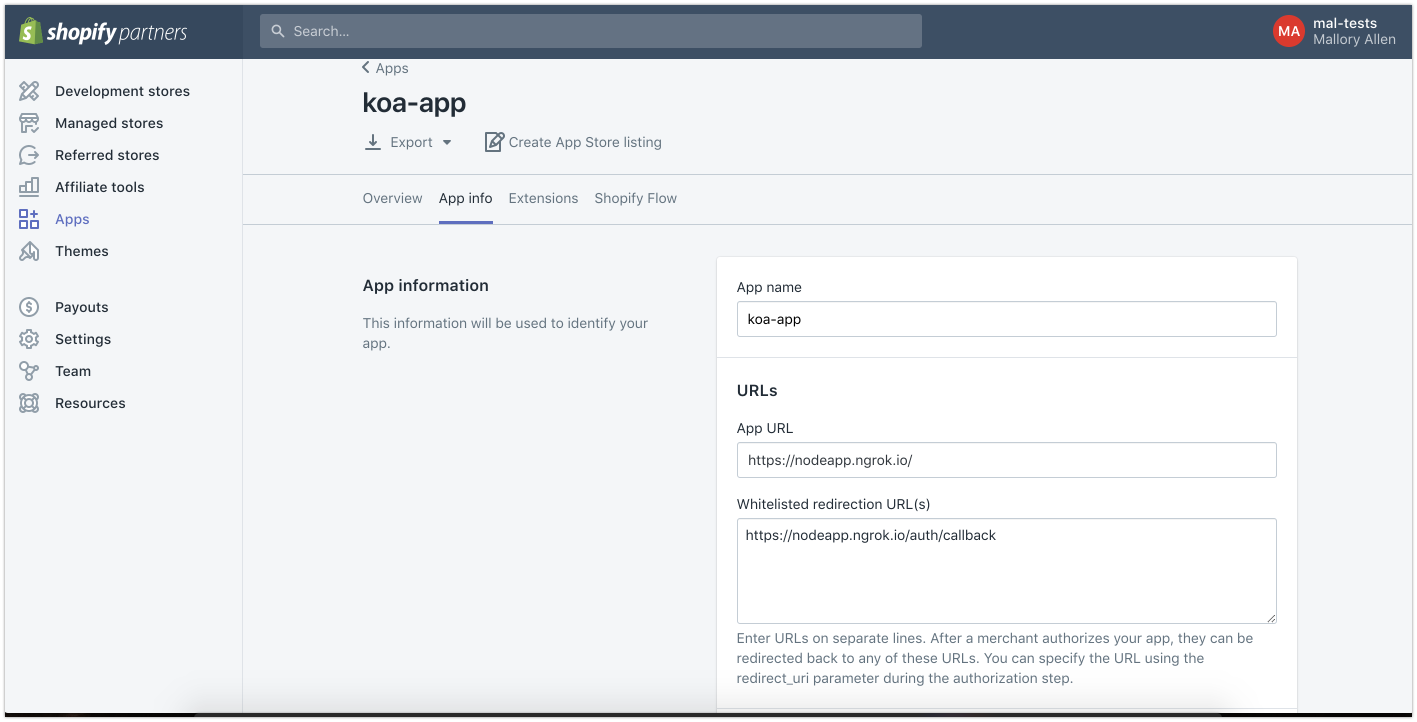
Task: Open the Extensions tab
Action: coord(543,198)
